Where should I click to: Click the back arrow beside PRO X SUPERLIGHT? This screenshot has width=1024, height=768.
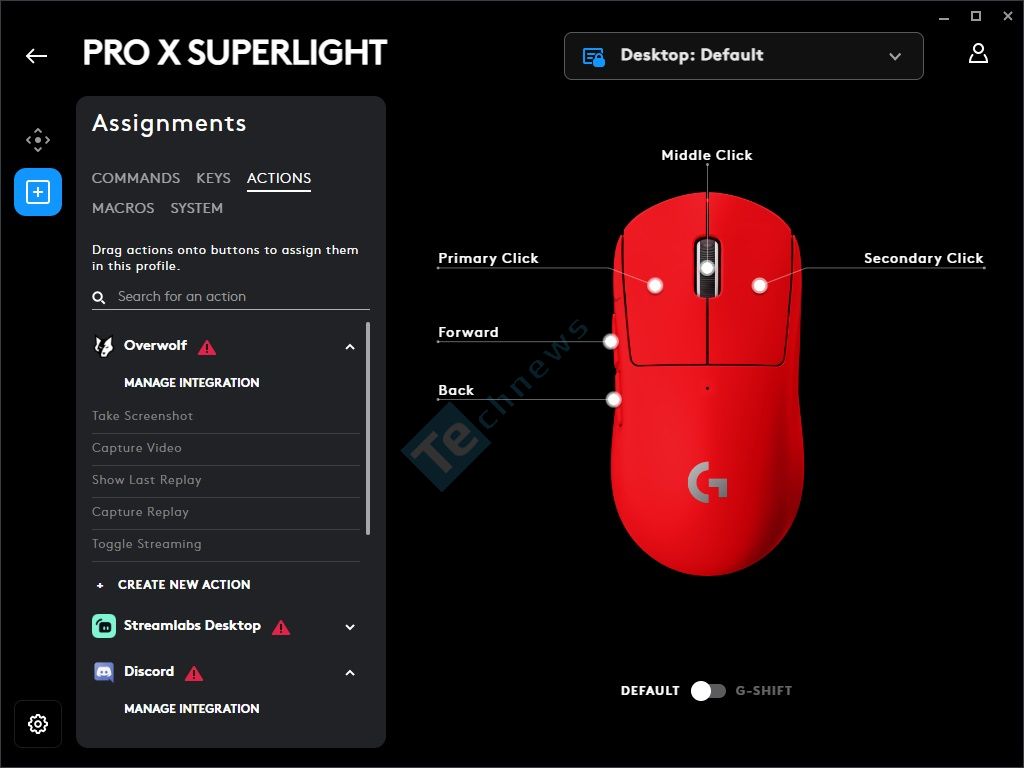(x=37, y=56)
